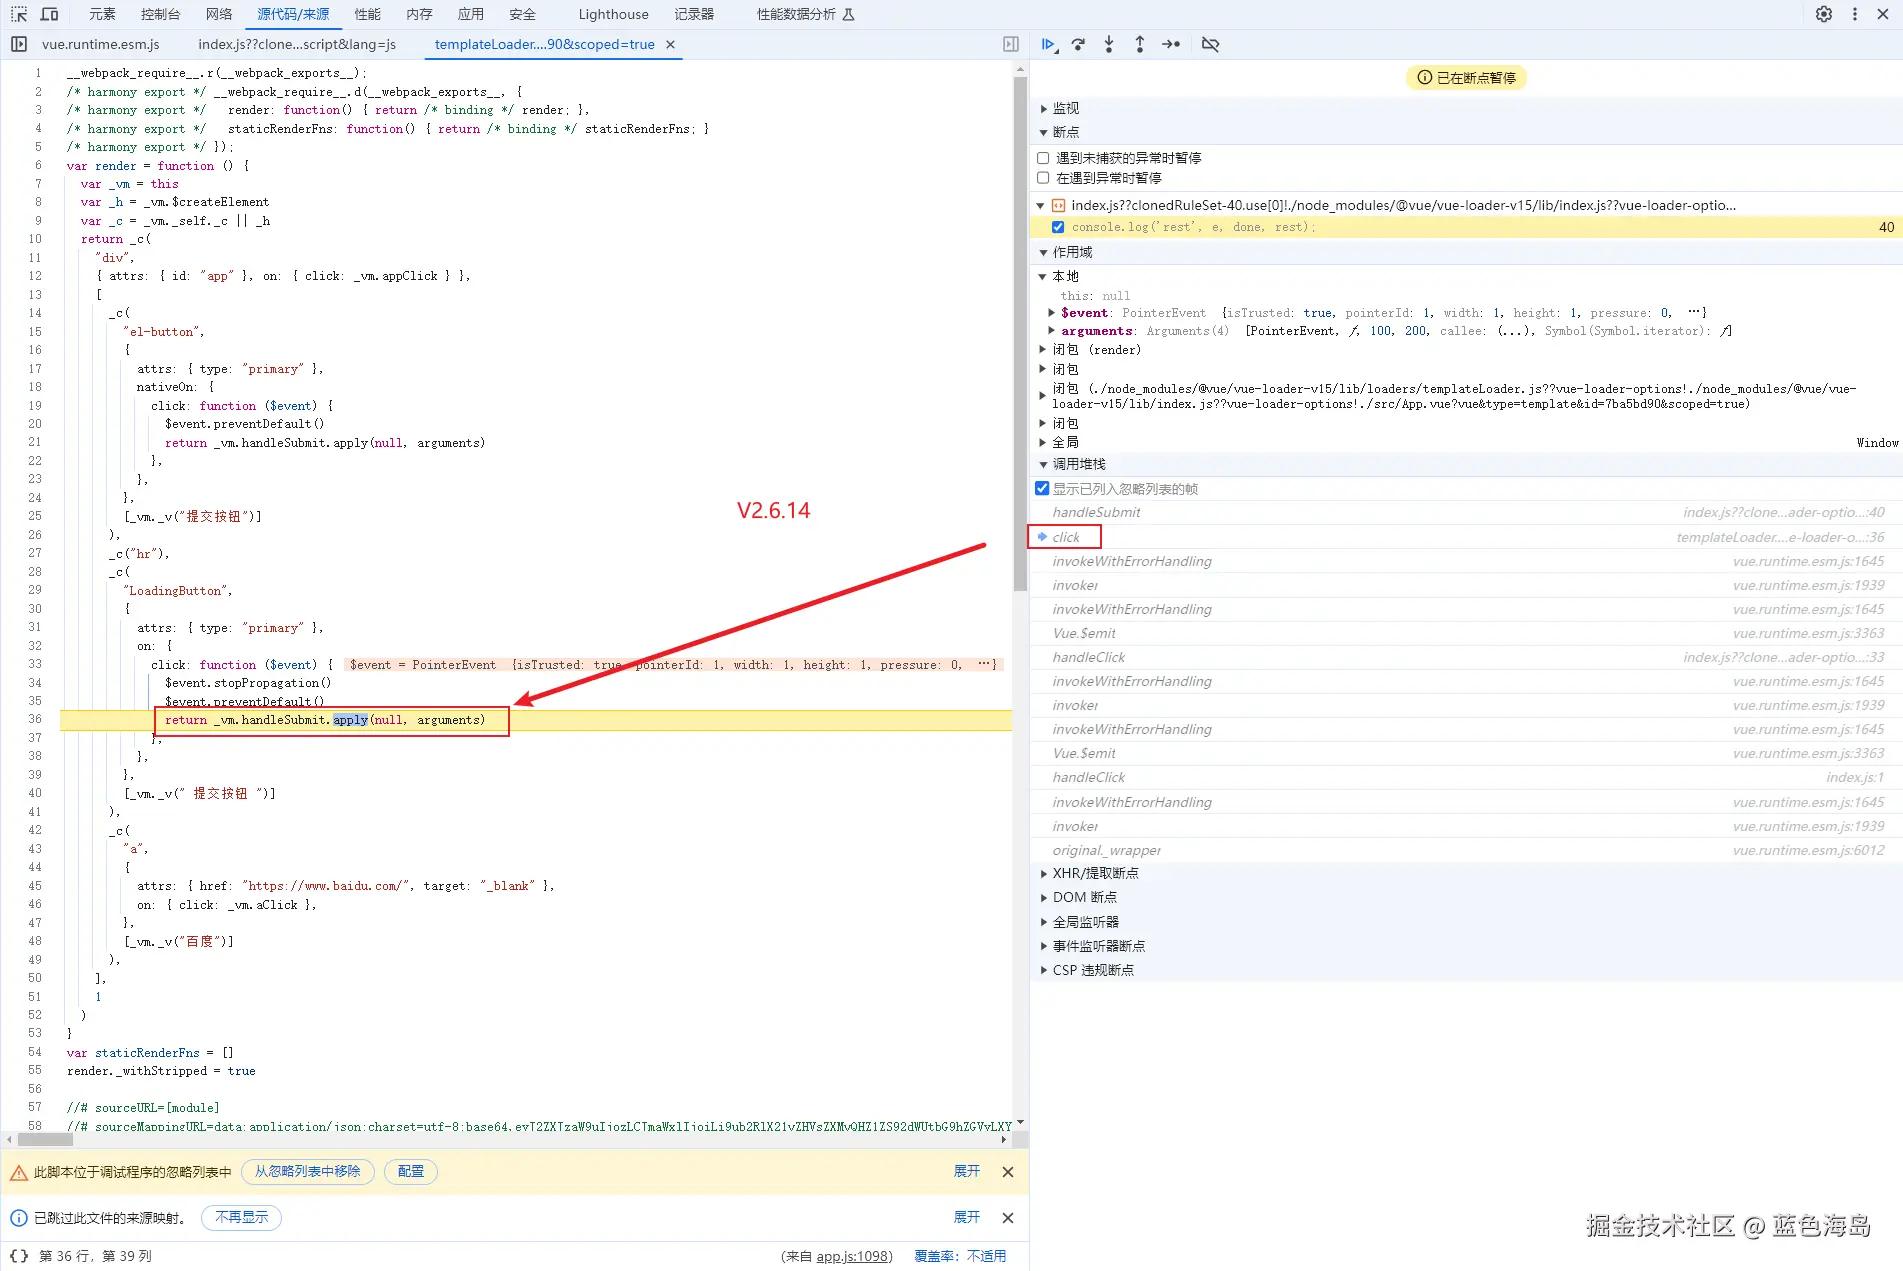The width and height of the screenshot is (1903, 1271).
Task: Collapse the 本地 local scope
Action: 1043,276
